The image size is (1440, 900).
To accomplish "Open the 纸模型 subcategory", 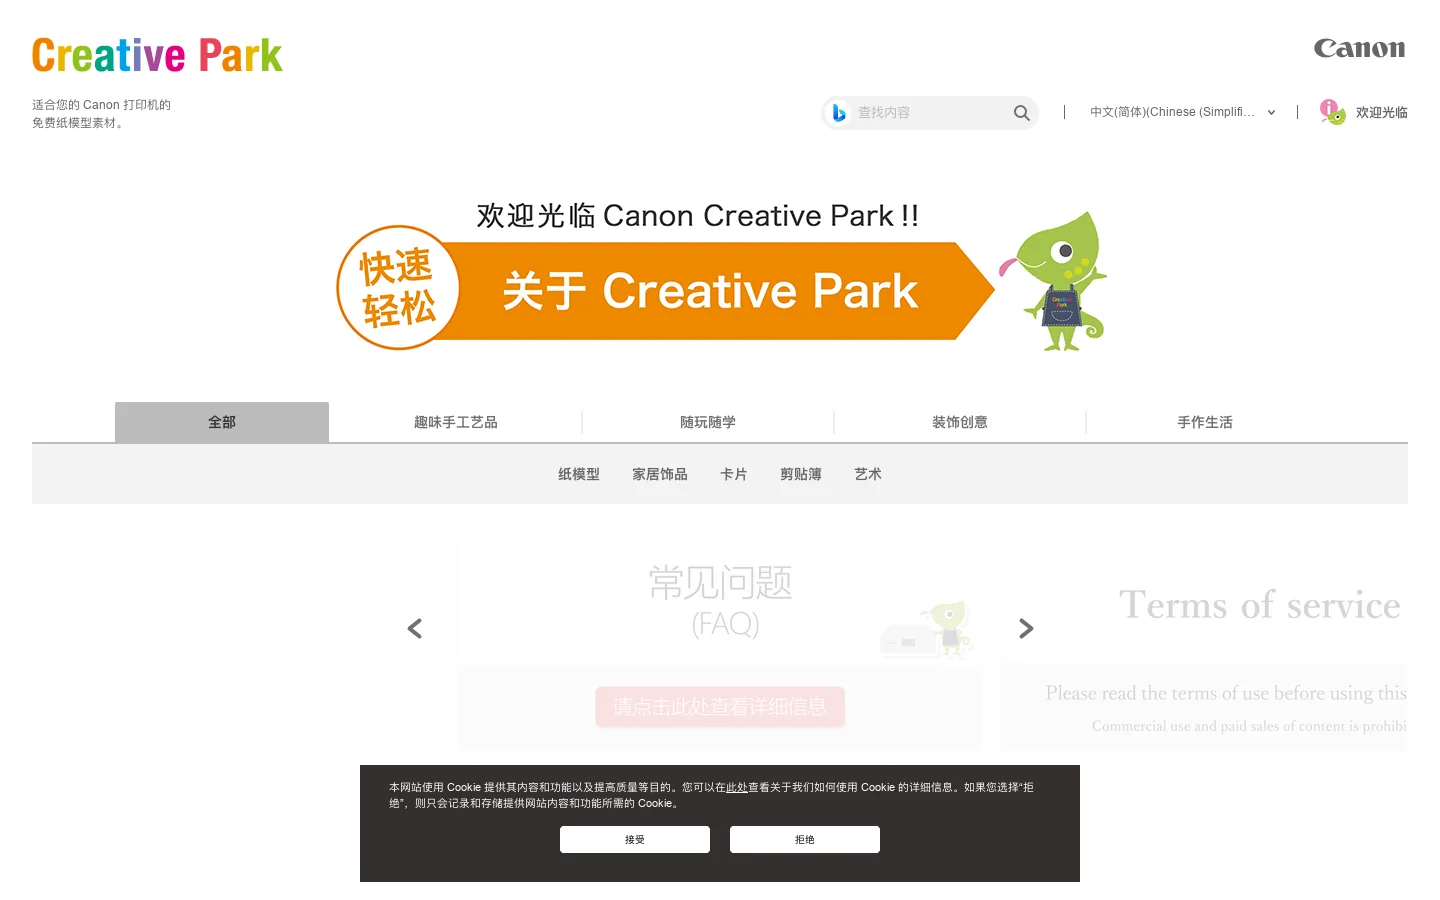I will [x=579, y=474].
